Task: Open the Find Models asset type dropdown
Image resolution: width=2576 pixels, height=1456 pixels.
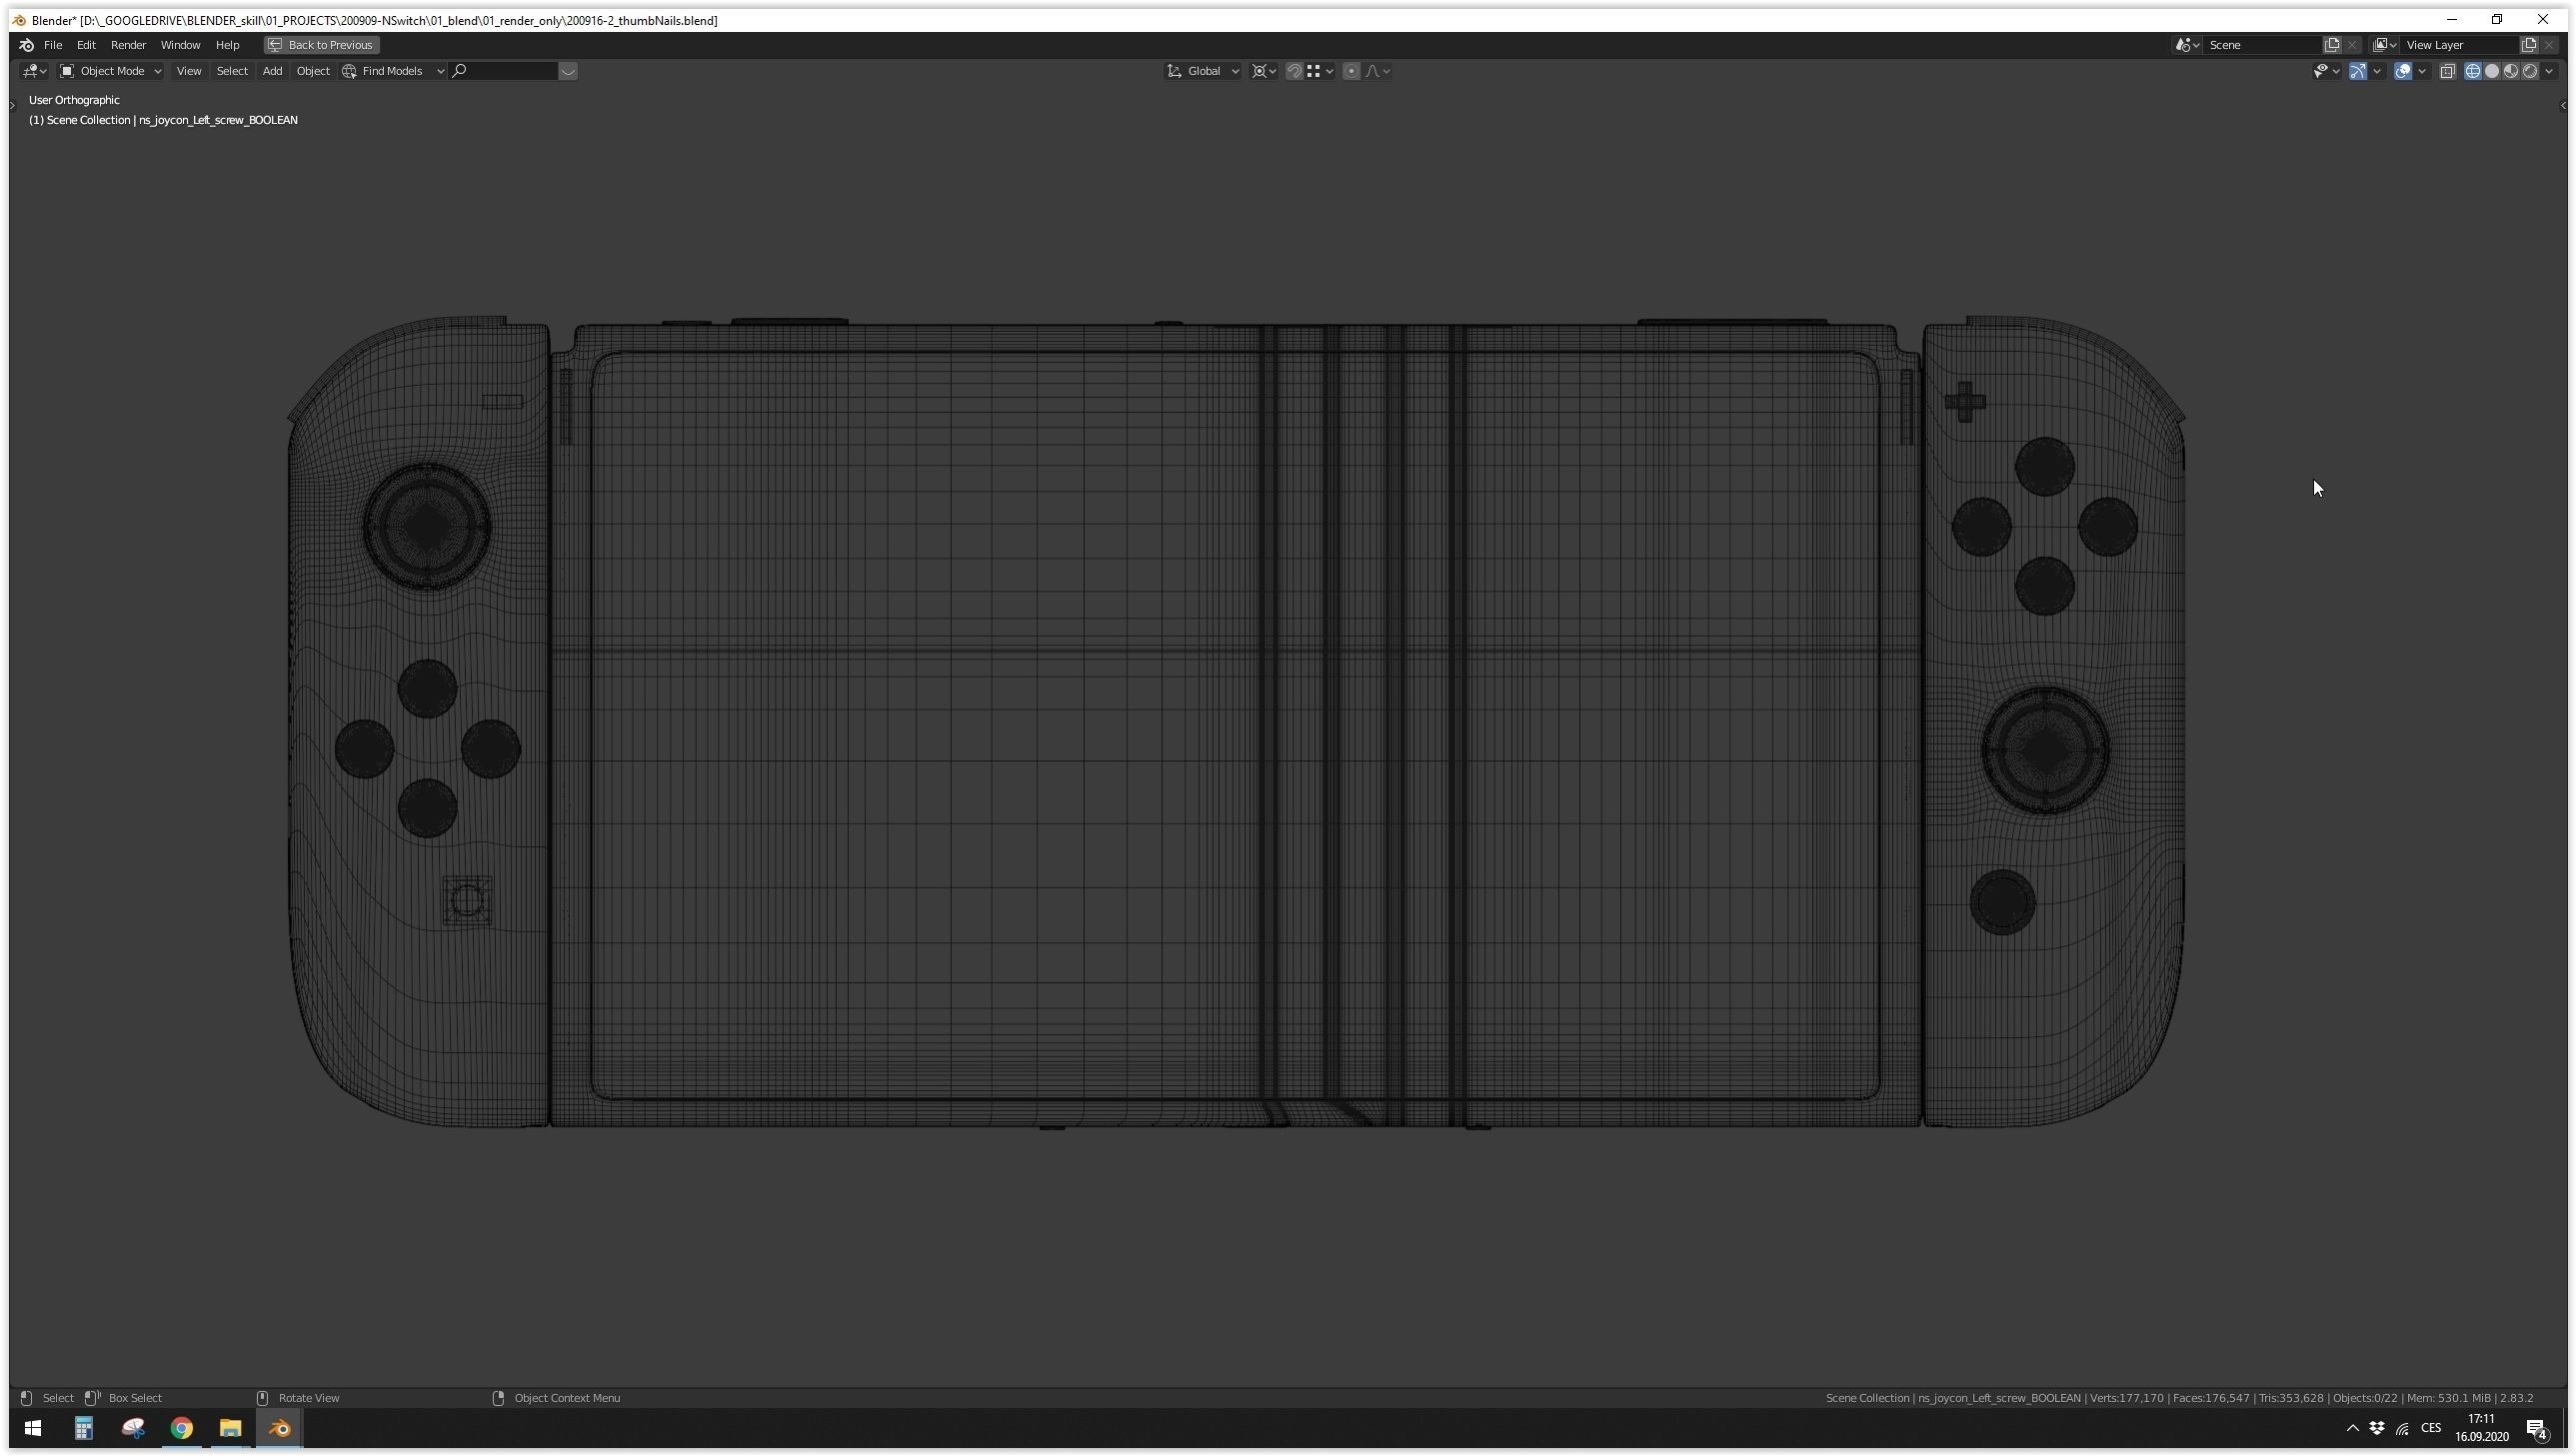Action: (394, 71)
